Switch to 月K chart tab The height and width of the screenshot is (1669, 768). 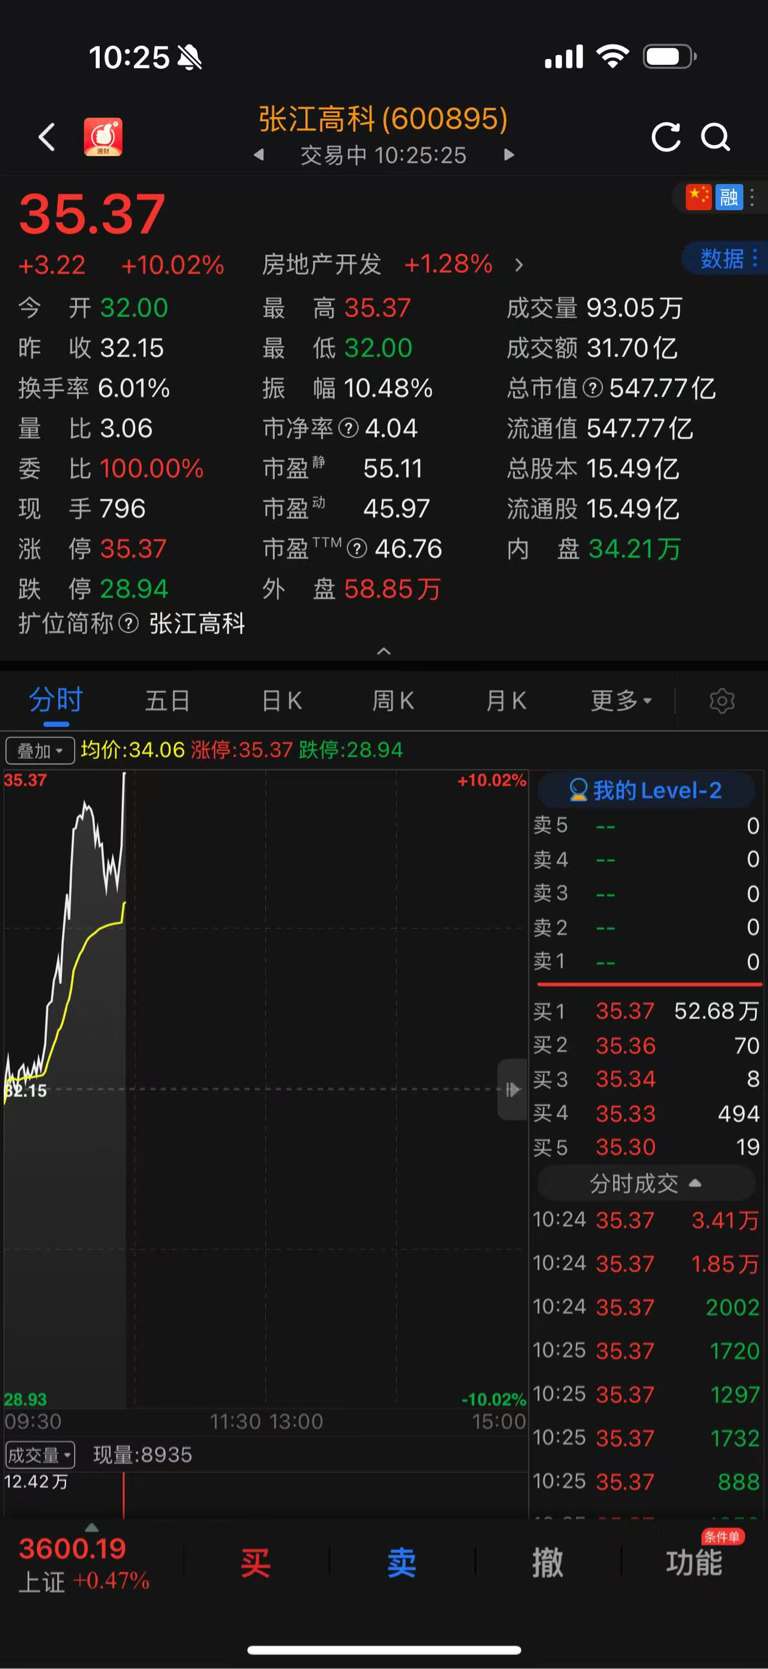506,700
